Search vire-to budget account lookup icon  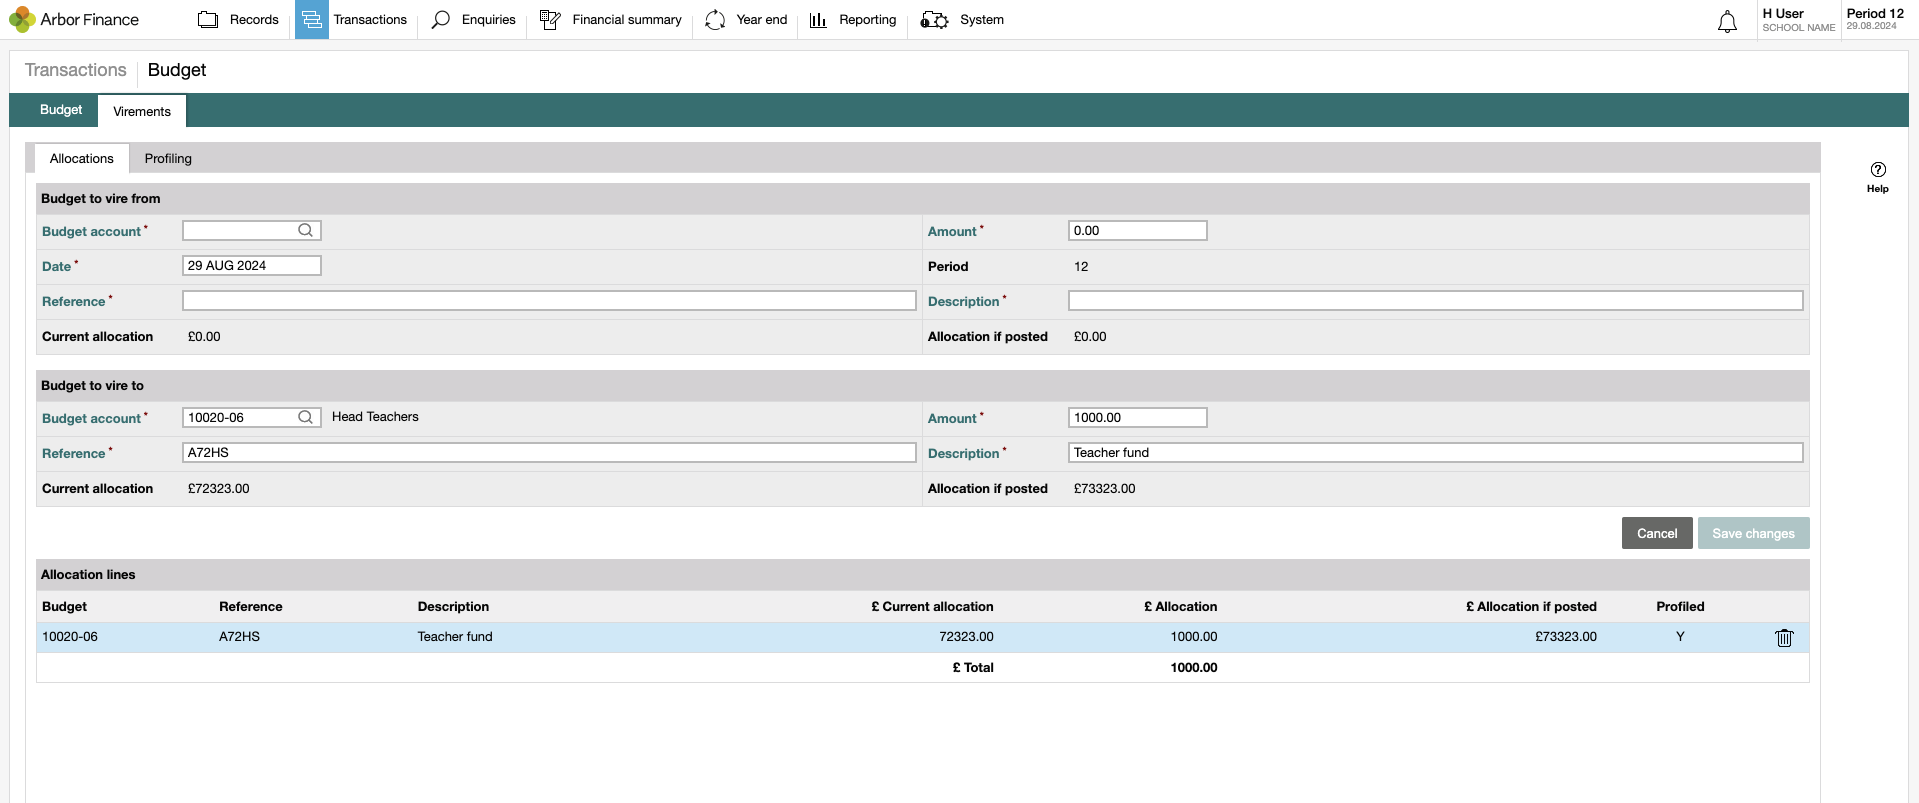[x=306, y=417]
